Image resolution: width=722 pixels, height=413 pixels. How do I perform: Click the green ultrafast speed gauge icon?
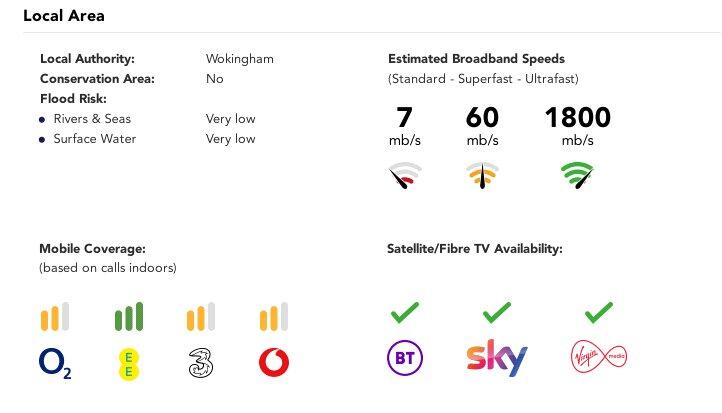coord(577,176)
